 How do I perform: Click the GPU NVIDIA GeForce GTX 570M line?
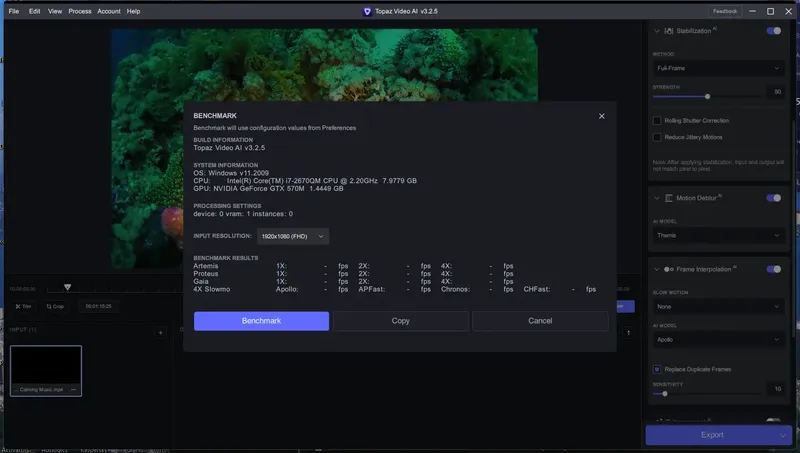(x=268, y=189)
